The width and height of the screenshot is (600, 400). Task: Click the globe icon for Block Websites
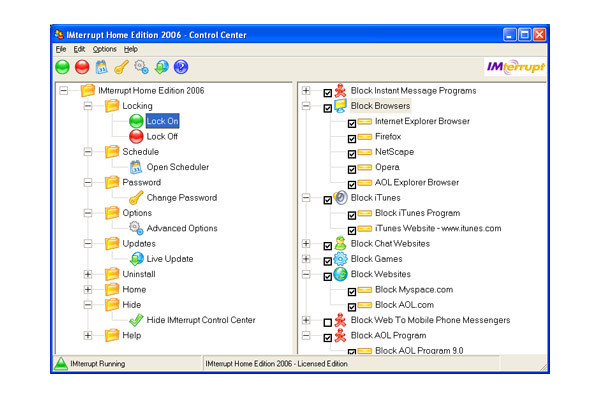point(340,274)
